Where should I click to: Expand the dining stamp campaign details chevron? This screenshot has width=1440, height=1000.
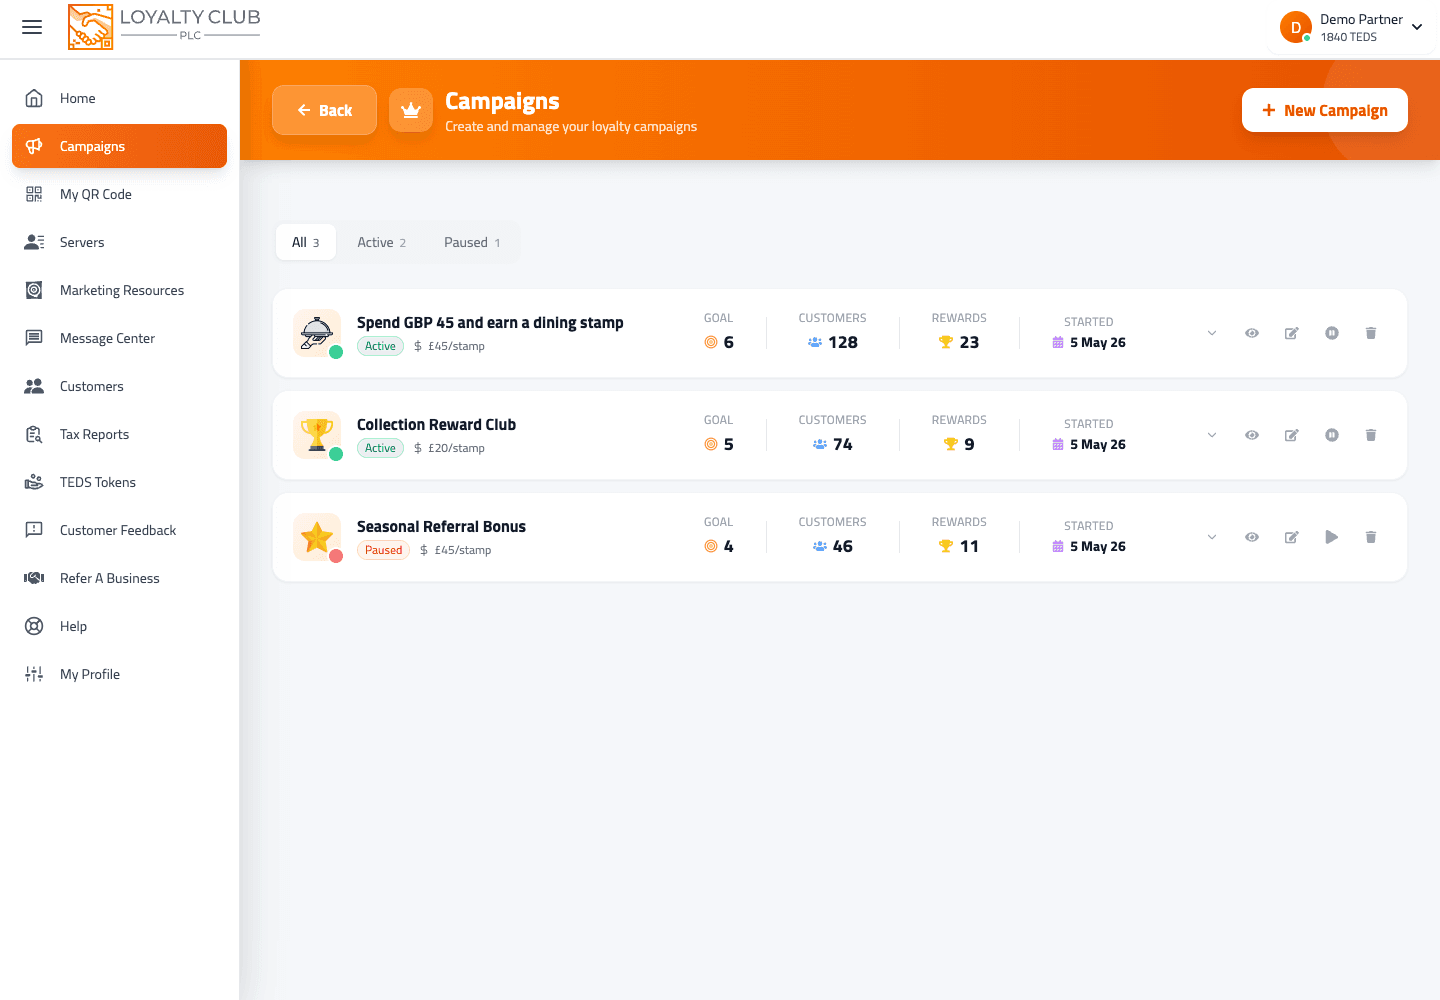(1212, 333)
